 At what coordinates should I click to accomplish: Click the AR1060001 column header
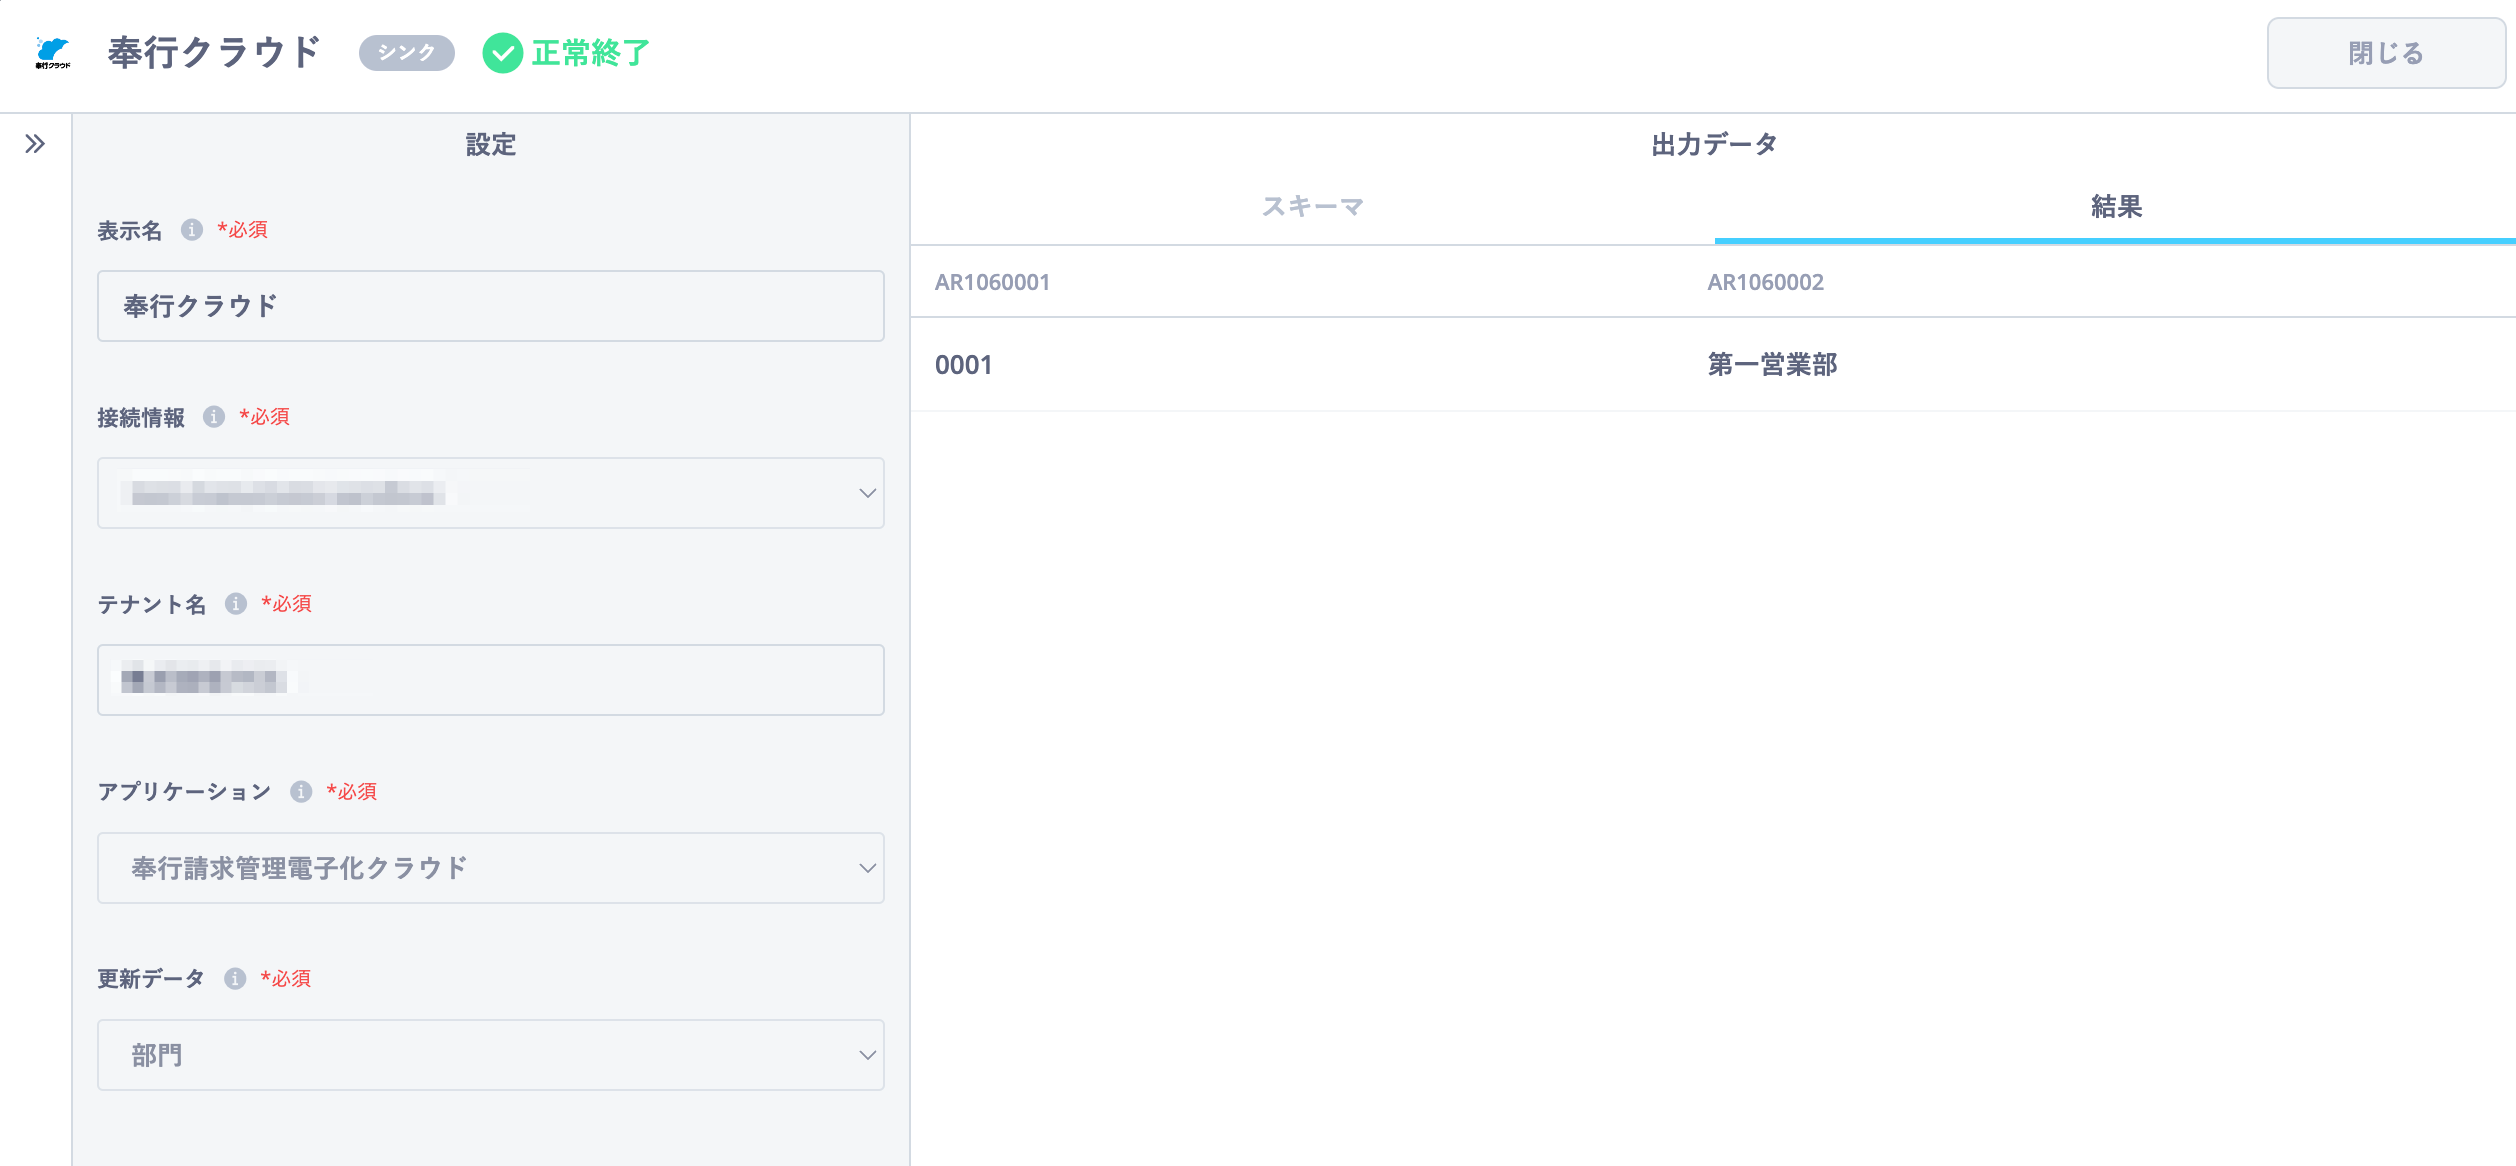993,283
